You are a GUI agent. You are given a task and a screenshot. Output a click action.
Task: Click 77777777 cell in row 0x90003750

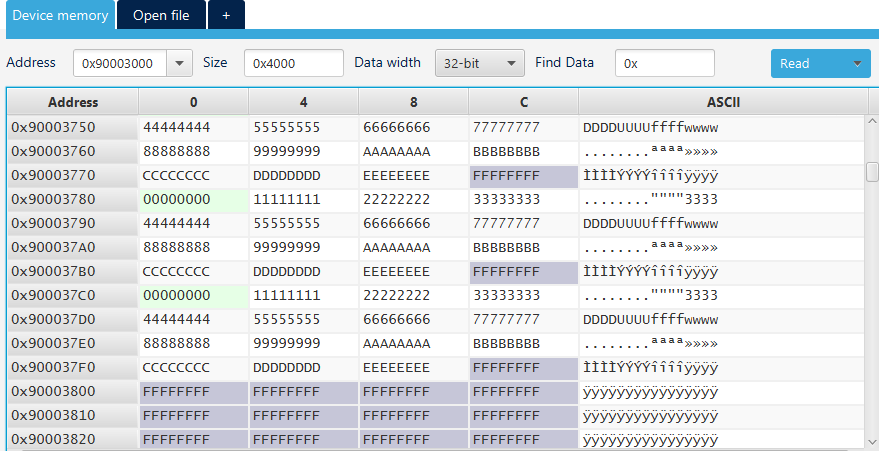point(524,128)
